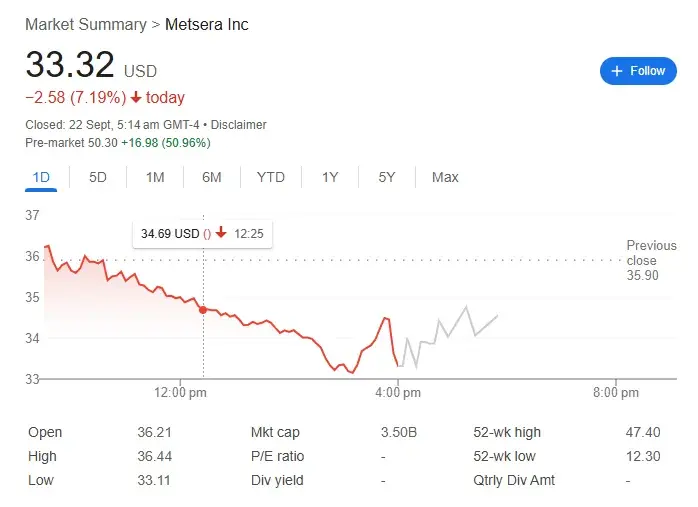Screen dimensions: 698x507
Task: Switch to the 5D tab
Action: click(x=98, y=177)
